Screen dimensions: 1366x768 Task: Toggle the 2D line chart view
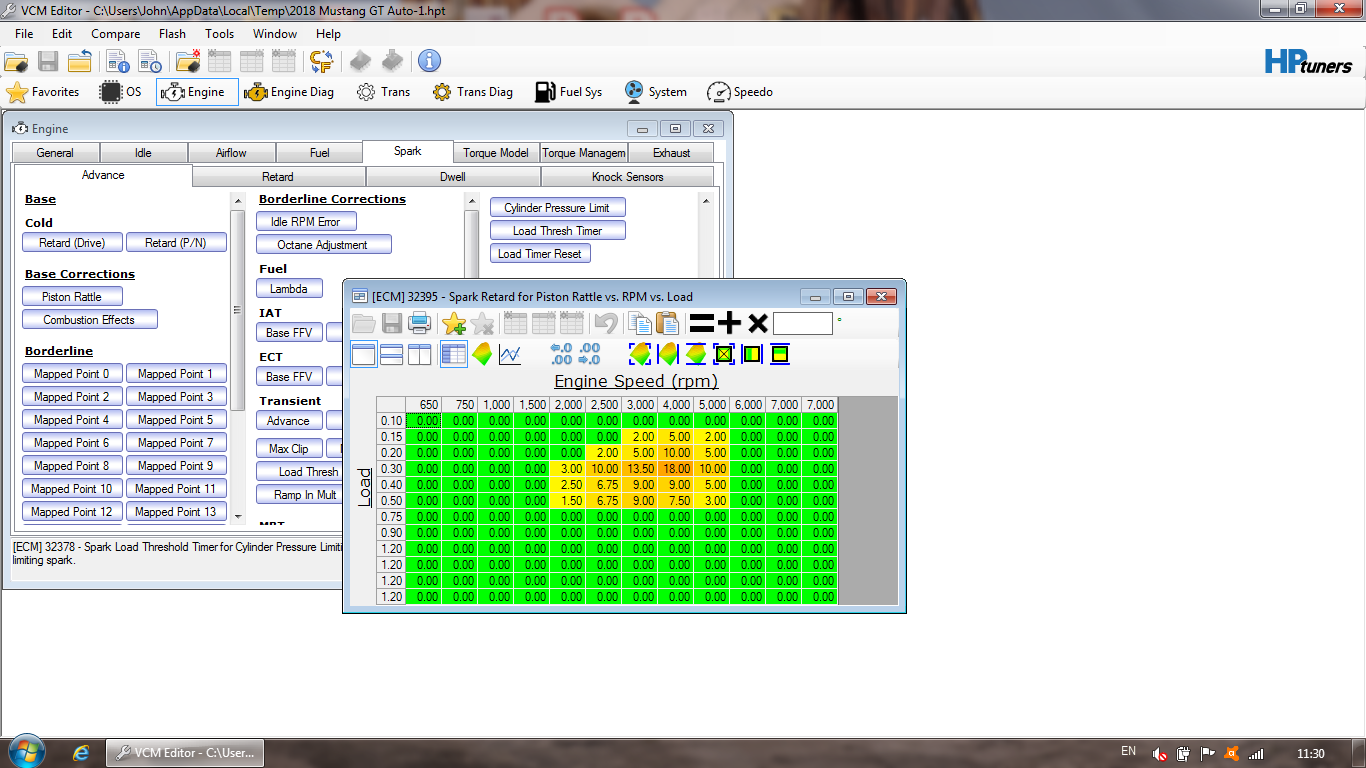(x=510, y=354)
